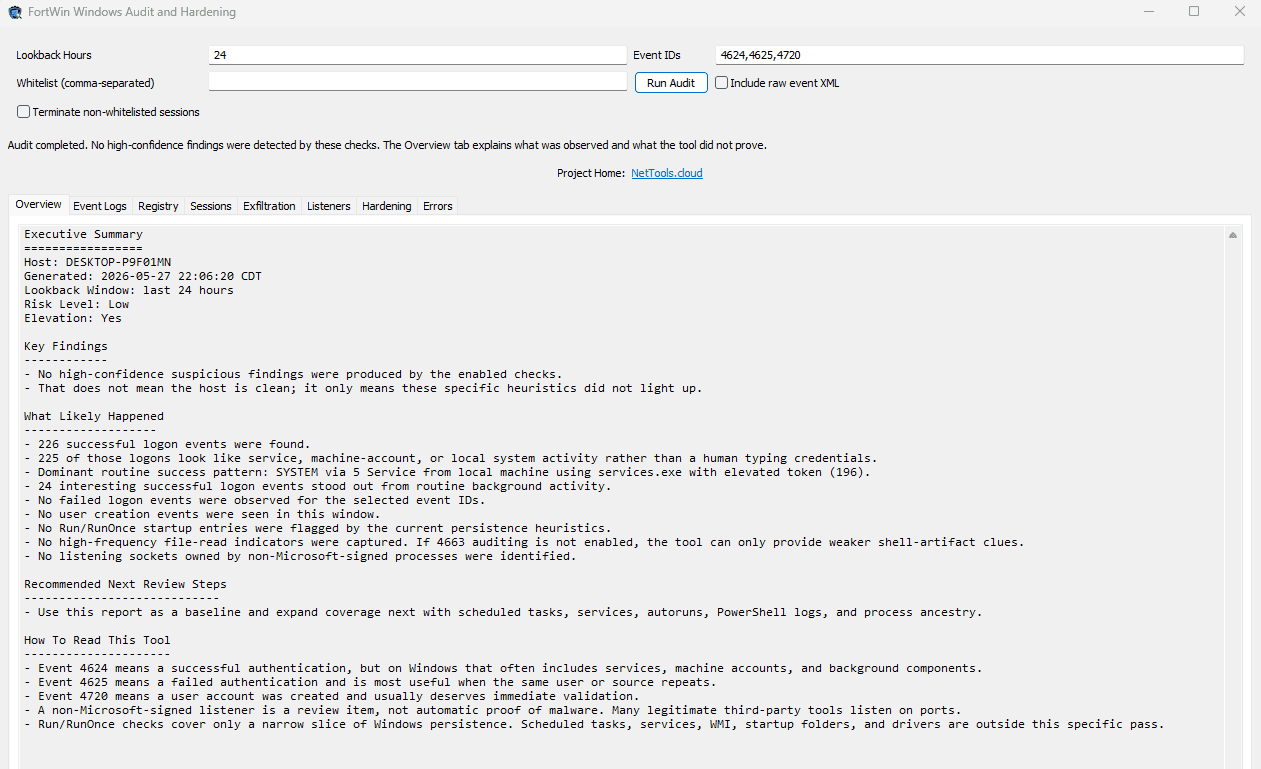Viewport: 1261px width, 769px height.
Task: Toggle Terminate non-whitelisted sessions checkbox
Action: pos(108,112)
